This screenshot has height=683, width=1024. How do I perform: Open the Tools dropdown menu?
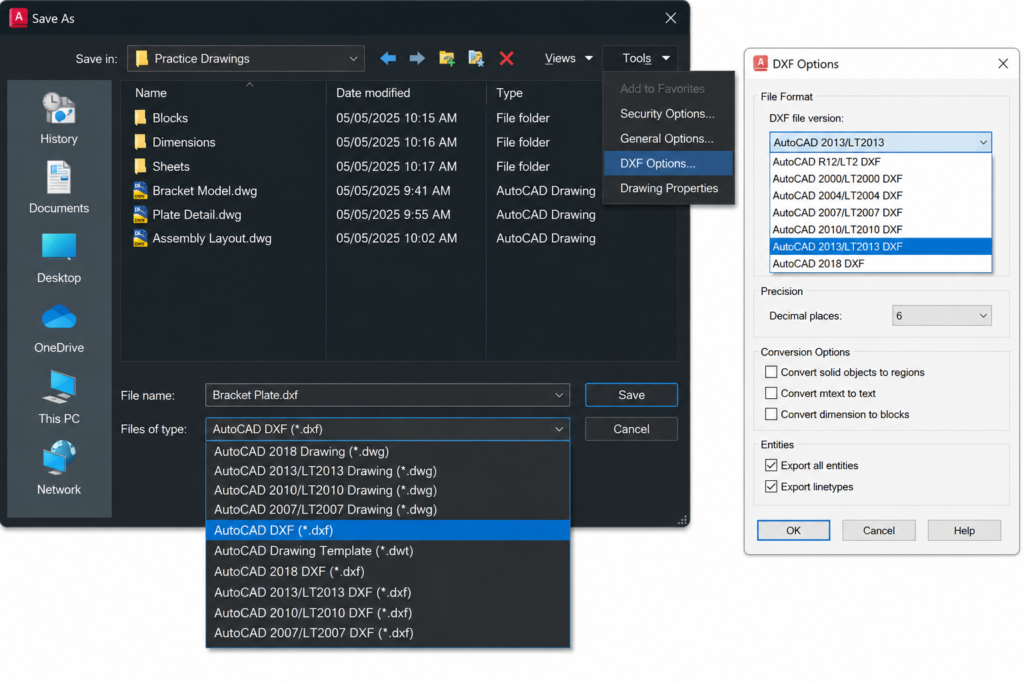coord(645,58)
